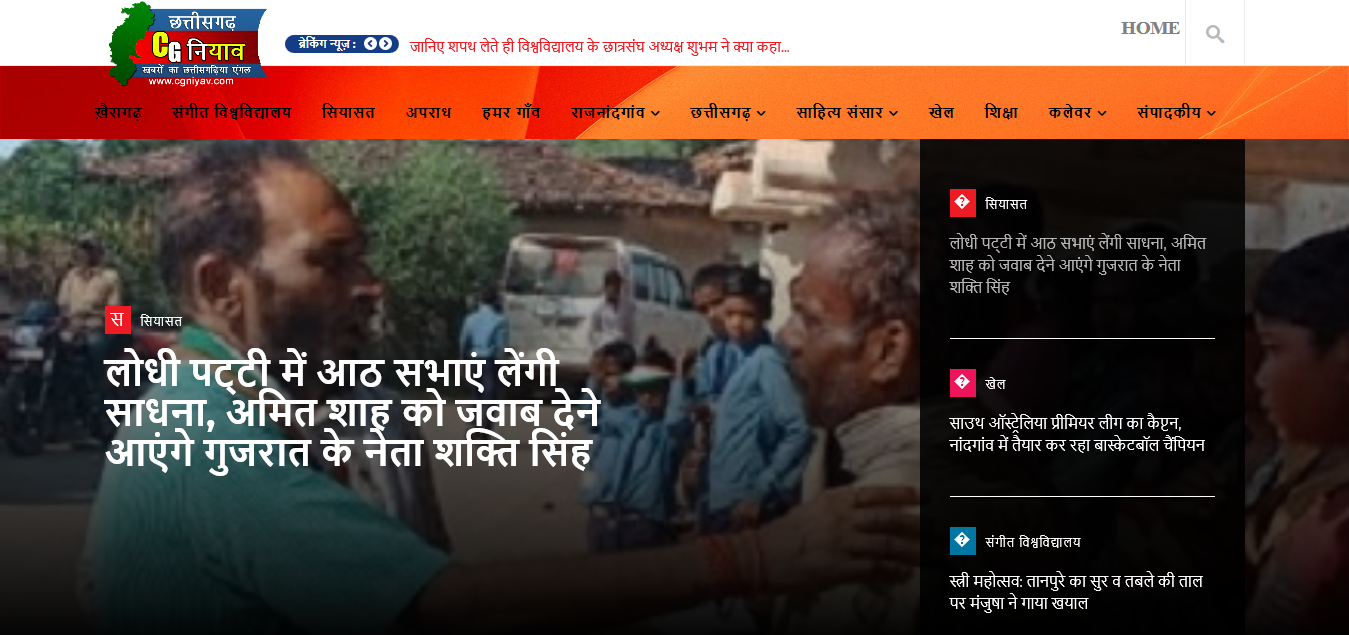Expand the संपादकीय dropdown menu
This screenshot has width=1349, height=635.
(1176, 112)
